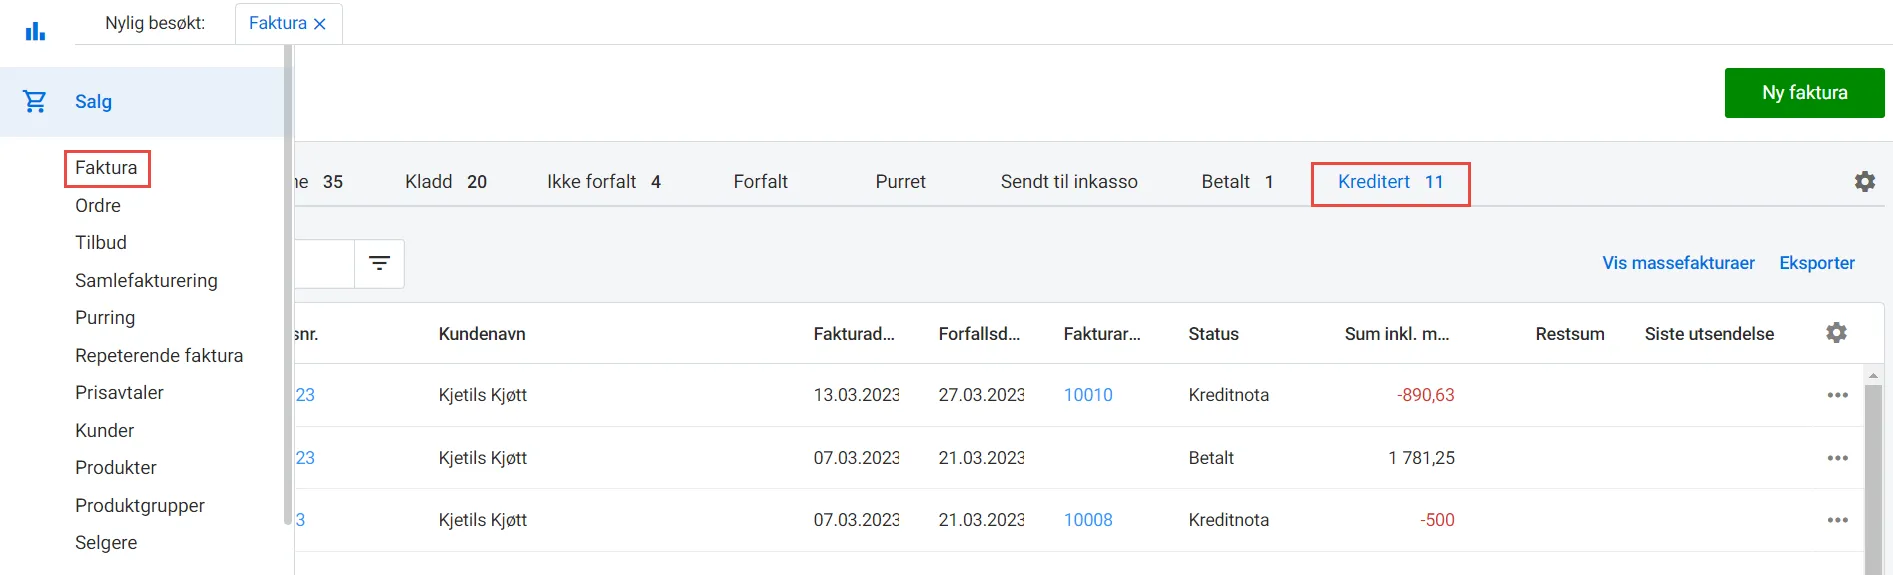Open Prisavtaler in the sidebar

pos(119,393)
